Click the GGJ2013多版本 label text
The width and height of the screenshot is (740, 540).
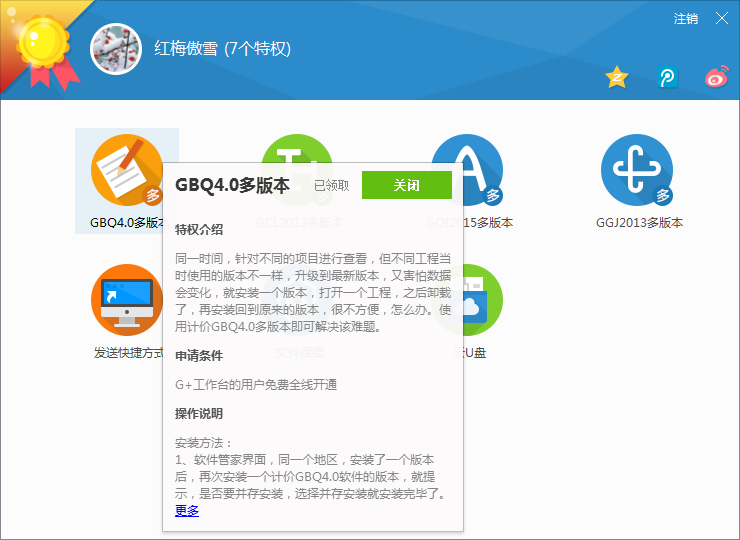click(639, 223)
